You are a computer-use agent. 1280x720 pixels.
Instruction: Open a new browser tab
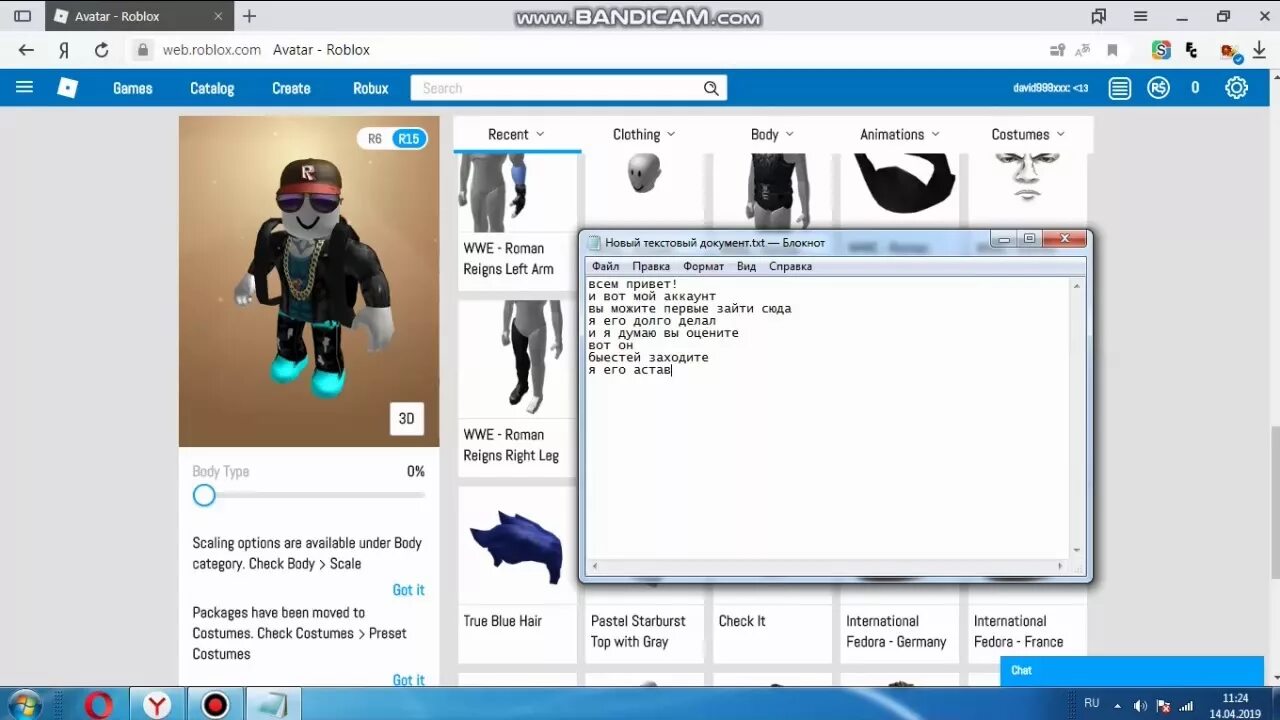pyautogui.click(x=249, y=16)
